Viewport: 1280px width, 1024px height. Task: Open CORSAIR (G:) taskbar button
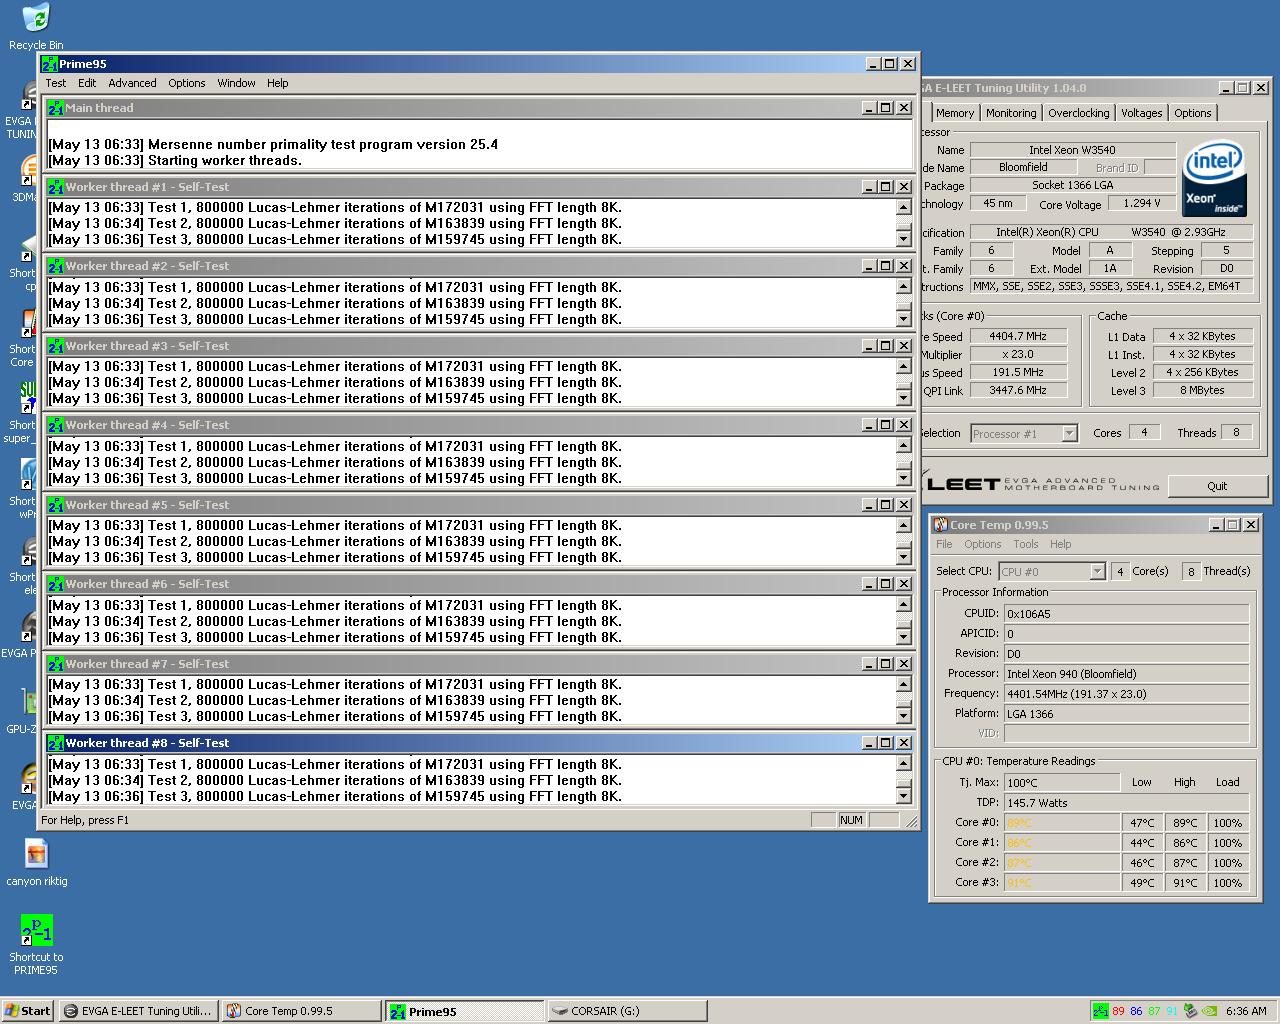tap(627, 1011)
